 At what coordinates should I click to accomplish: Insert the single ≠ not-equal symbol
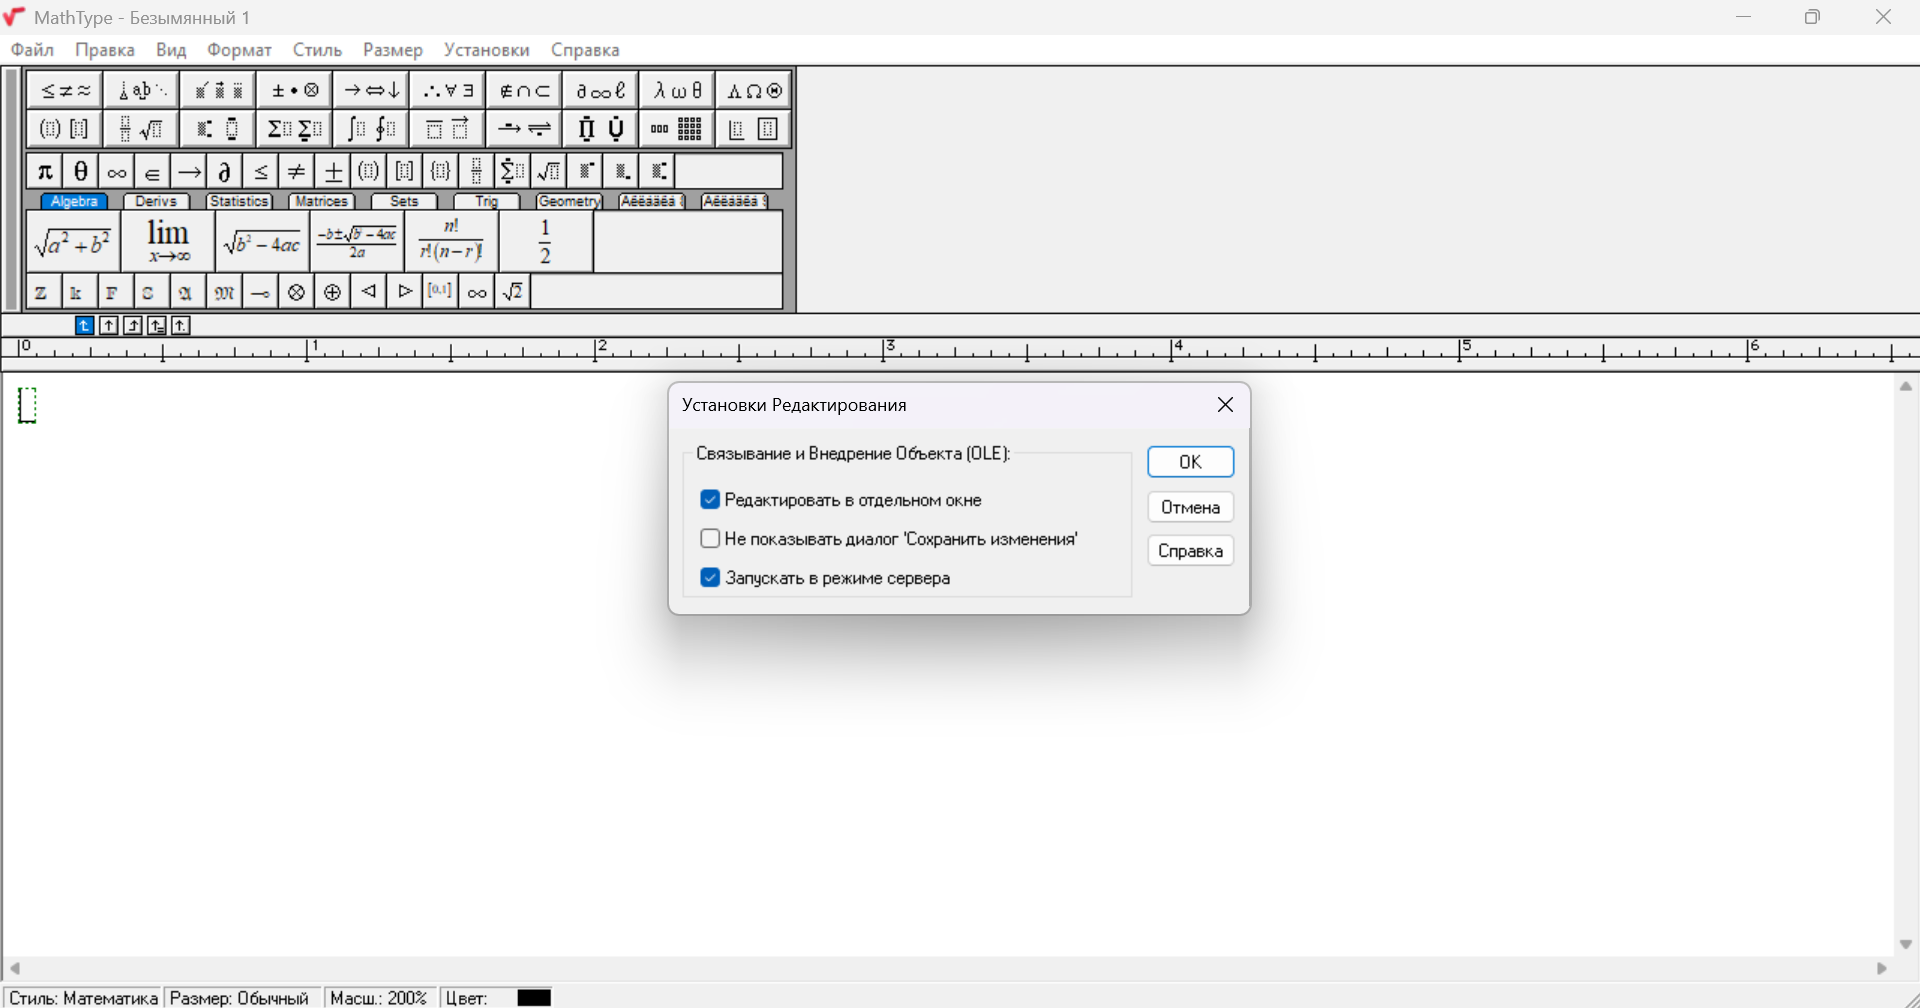click(x=296, y=172)
